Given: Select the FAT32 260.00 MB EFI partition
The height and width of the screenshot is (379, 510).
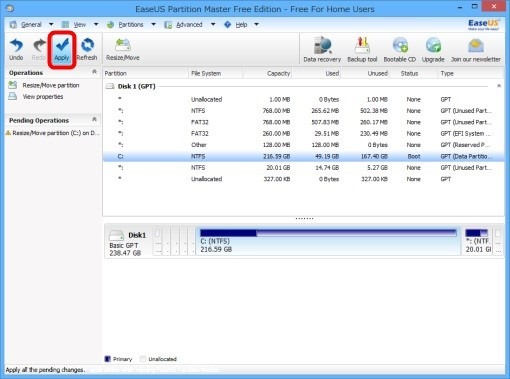Looking at the screenshot, I should pyautogui.click(x=303, y=133).
